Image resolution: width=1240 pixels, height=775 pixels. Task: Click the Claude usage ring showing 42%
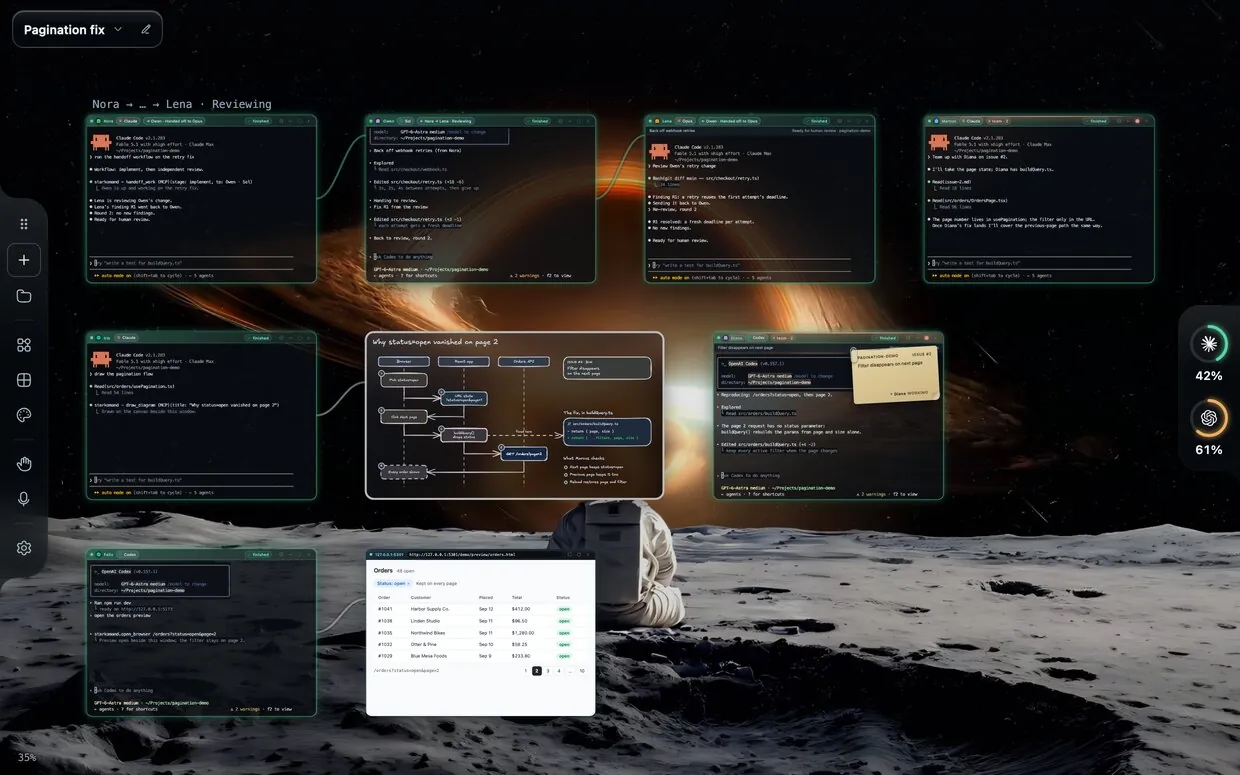click(x=1209, y=344)
